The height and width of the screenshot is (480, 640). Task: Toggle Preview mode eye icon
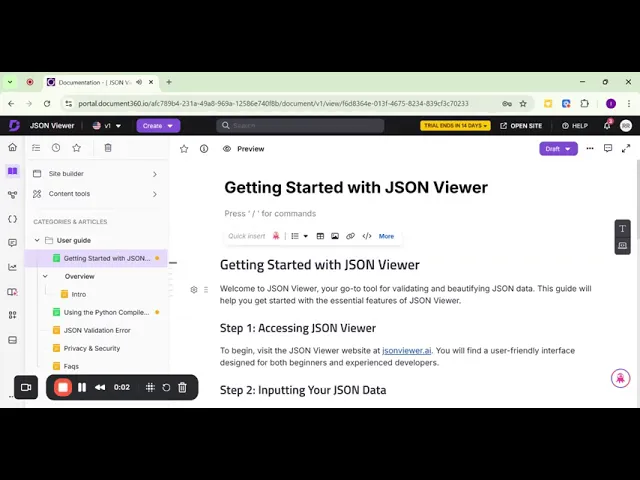pyautogui.click(x=227, y=149)
